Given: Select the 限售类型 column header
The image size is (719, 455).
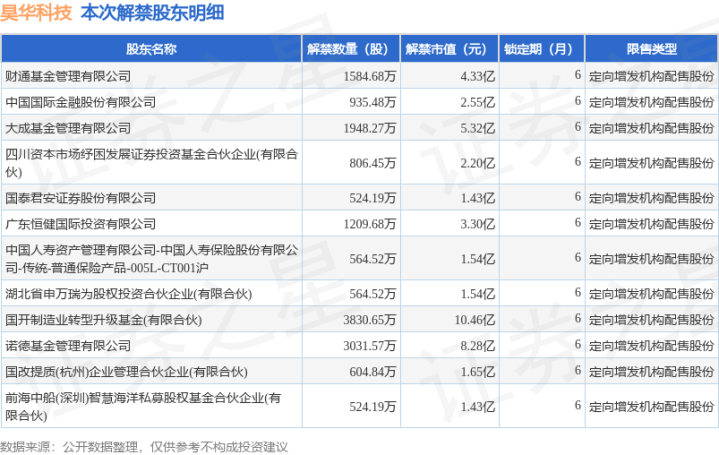Looking at the screenshot, I should 652,49.
